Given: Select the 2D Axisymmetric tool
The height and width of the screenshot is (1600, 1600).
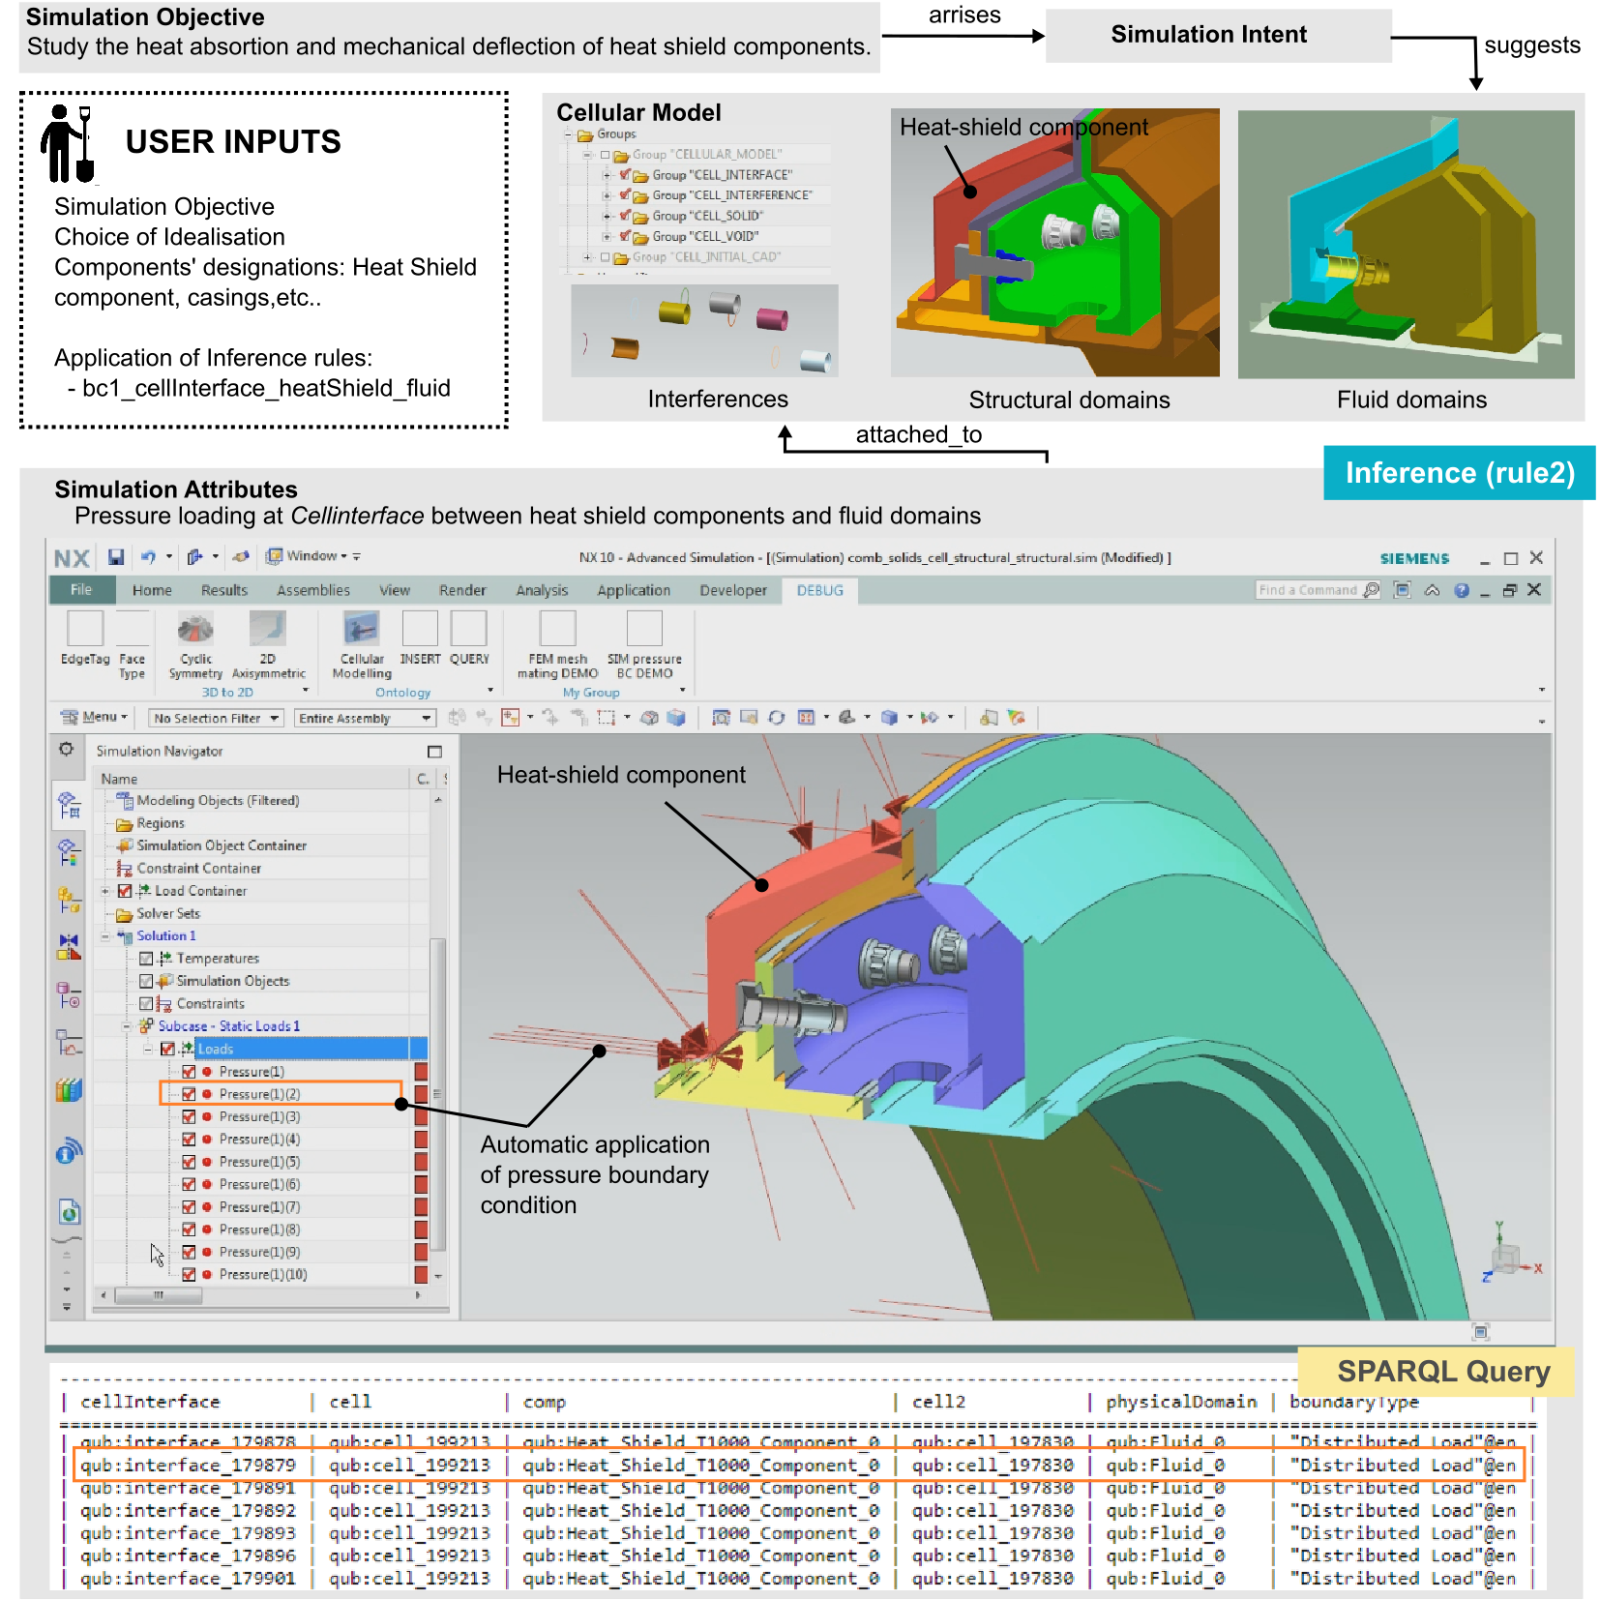Looking at the screenshot, I should (267, 630).
